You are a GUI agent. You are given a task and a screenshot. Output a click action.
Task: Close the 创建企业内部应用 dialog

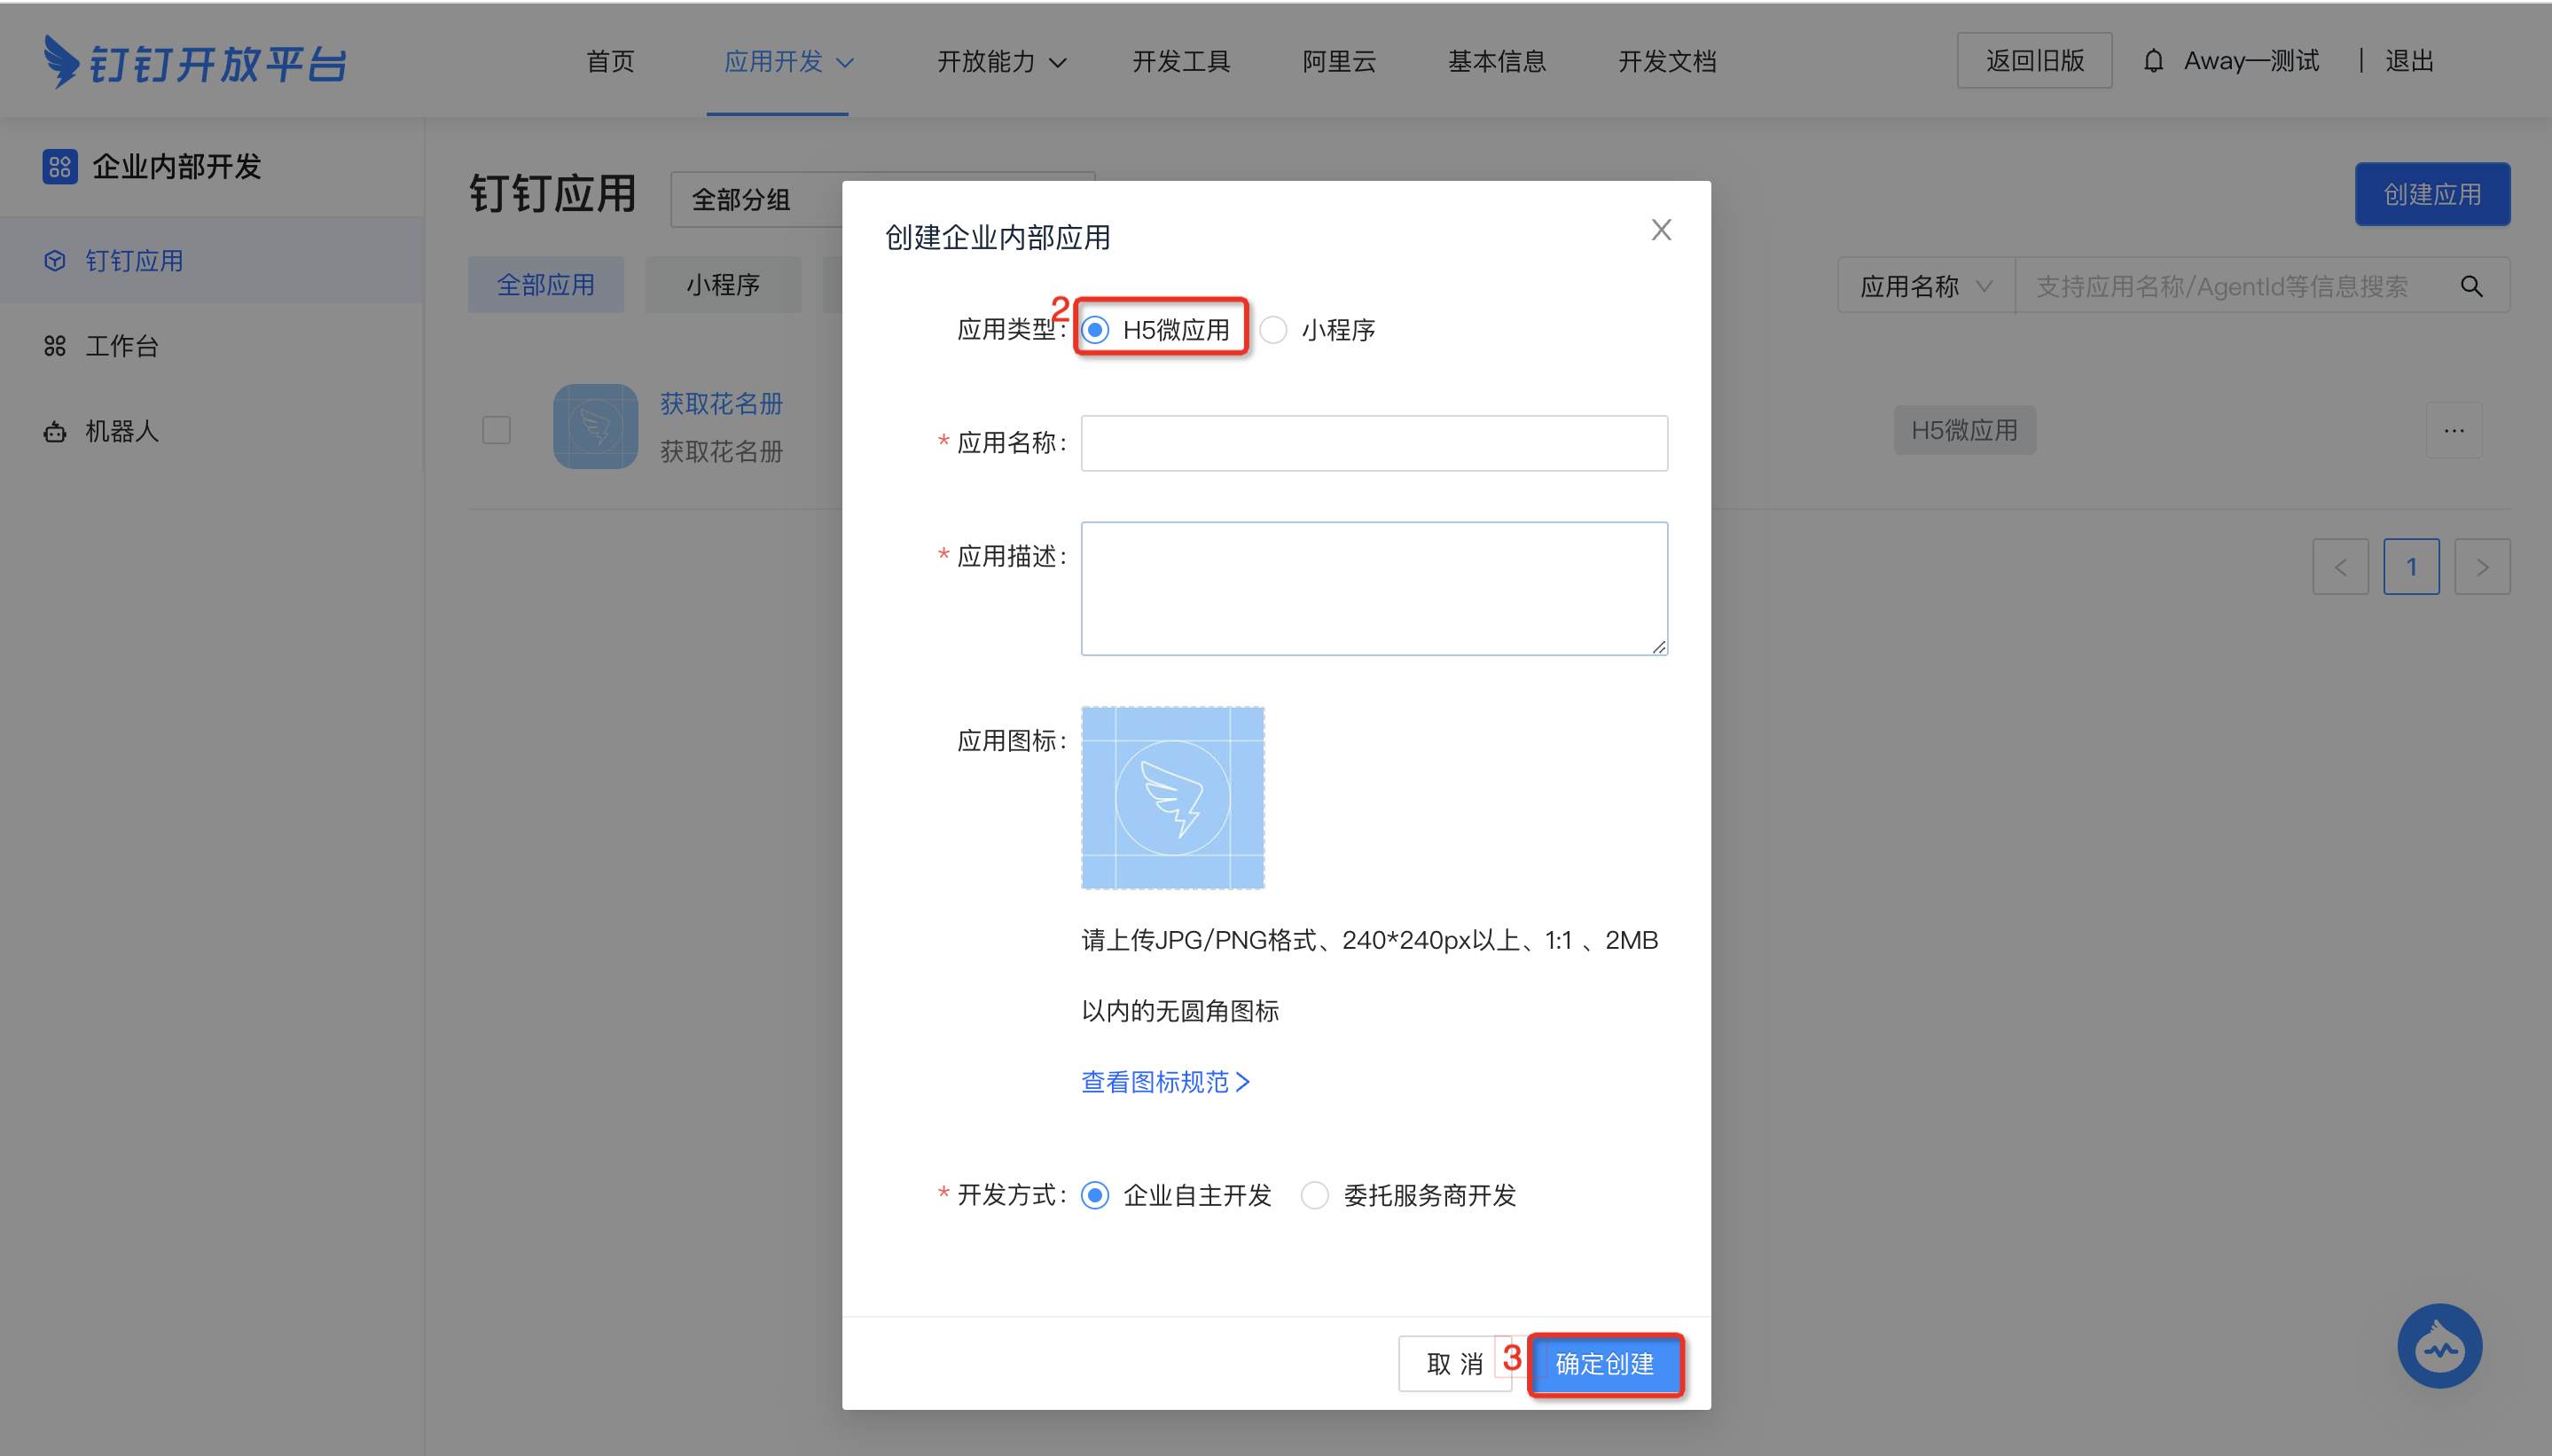click(1661, 230)
